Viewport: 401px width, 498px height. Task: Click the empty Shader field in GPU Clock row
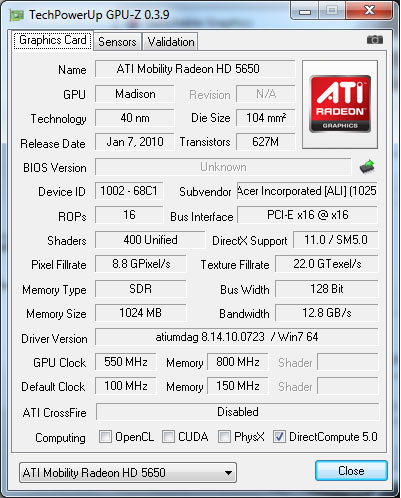pyautogui.click(x=348, y=362)
